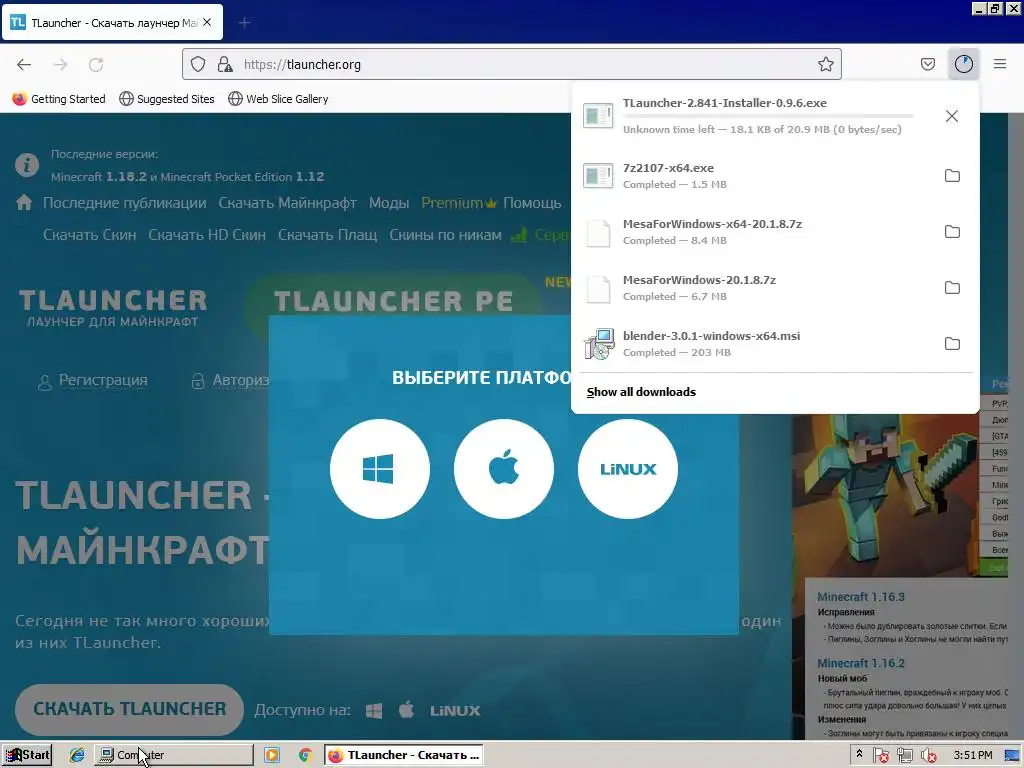1024x768 pixels.
Task: Click the site security padlock icon
Action: point(225,64)
